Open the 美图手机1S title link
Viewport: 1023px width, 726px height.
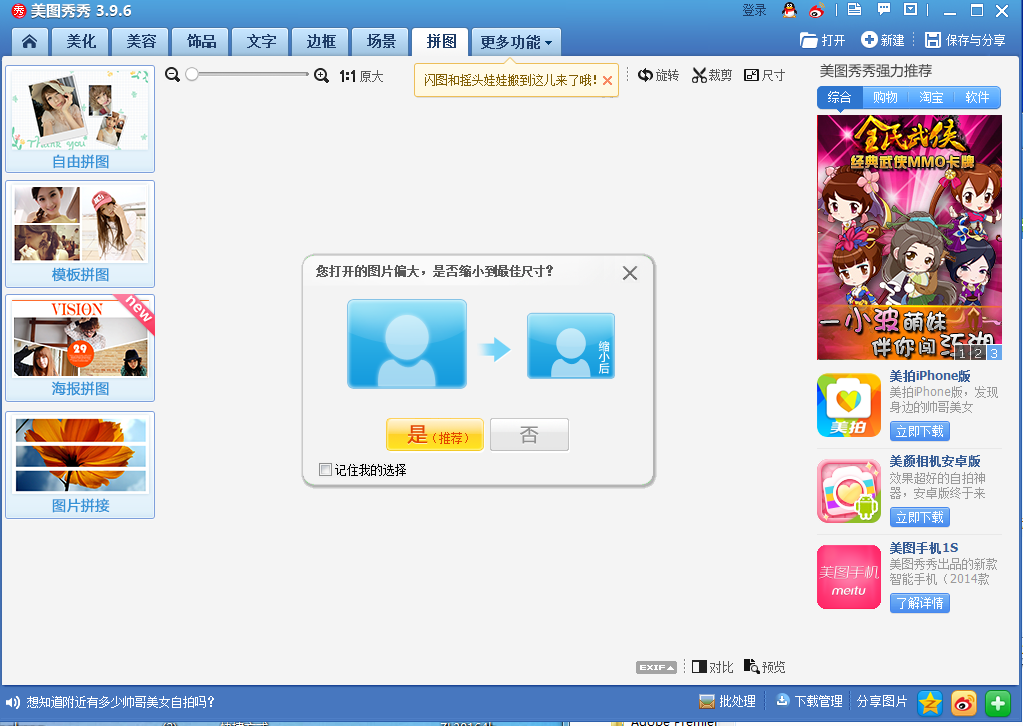[x=924, y=548]
